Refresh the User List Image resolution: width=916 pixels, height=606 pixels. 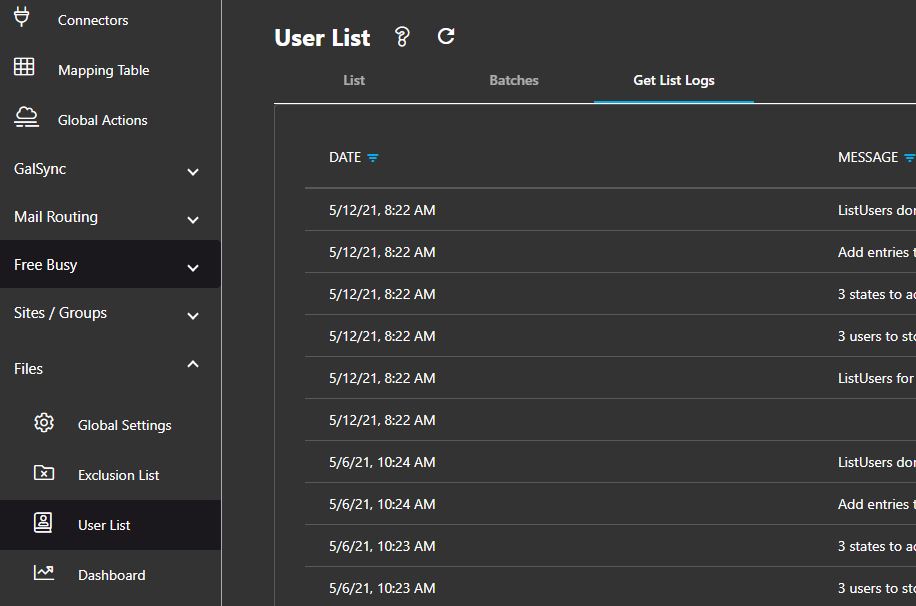(x=446, y=36)
